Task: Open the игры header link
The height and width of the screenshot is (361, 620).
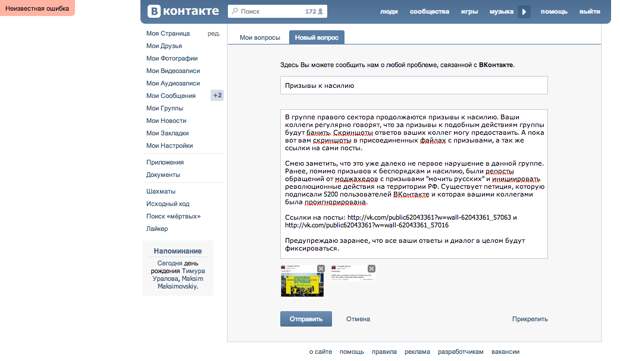Action: pos(469,11)
